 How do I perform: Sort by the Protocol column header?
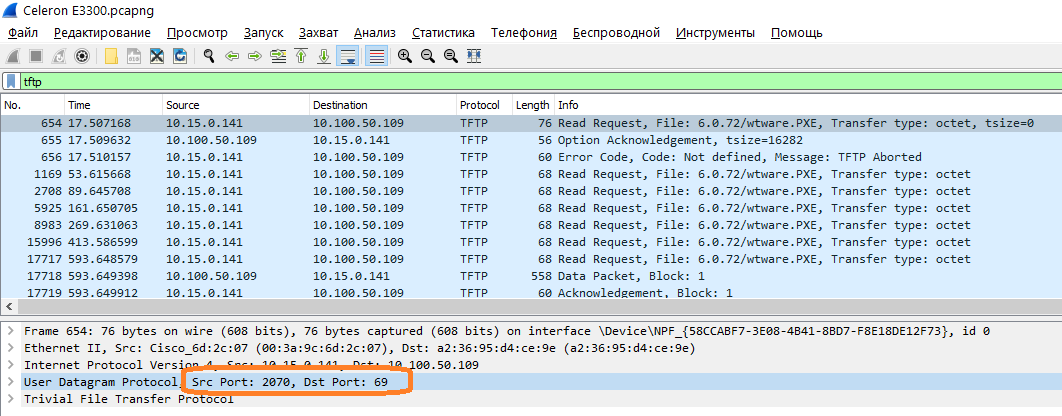tap(480, 105)
